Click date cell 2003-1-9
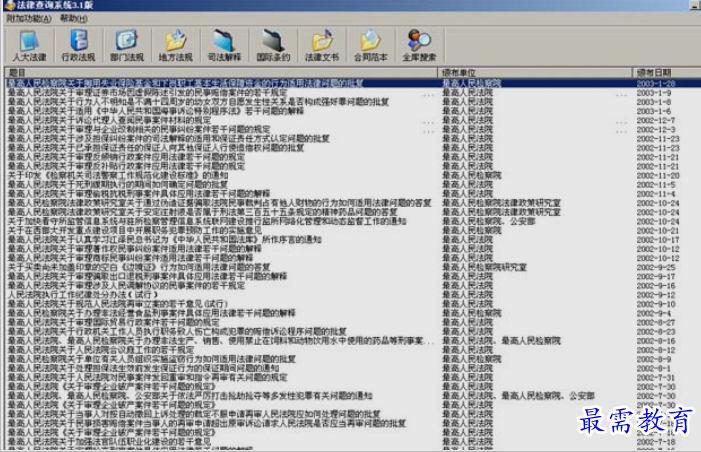701x452 pixels. pyautogui.click(x=654, y=93)
